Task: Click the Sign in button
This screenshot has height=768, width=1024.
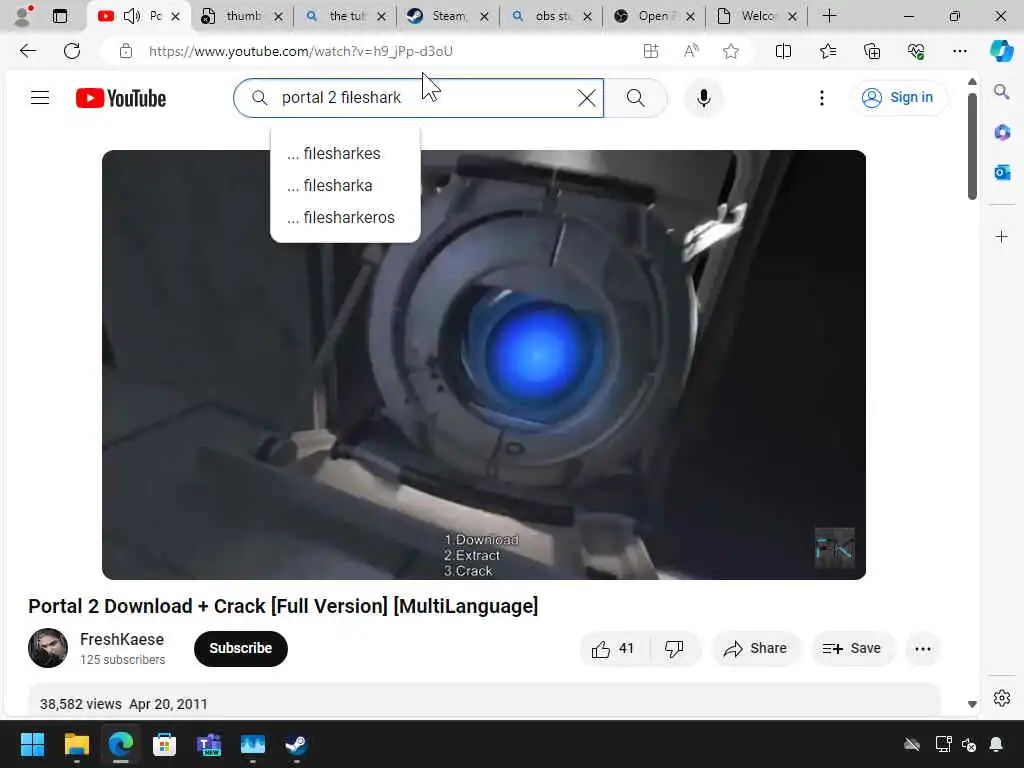Action: 899,97
